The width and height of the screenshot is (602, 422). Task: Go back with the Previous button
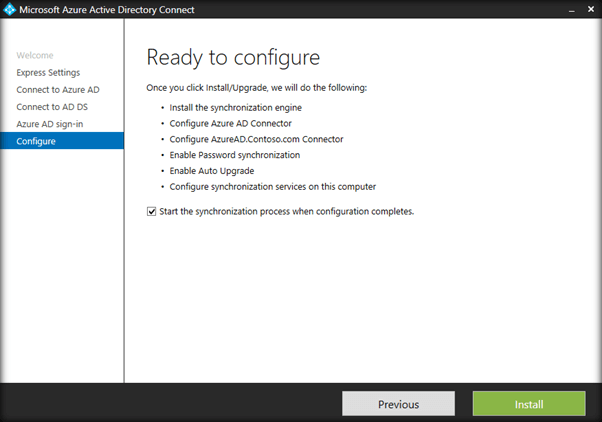tap(398, 404)
